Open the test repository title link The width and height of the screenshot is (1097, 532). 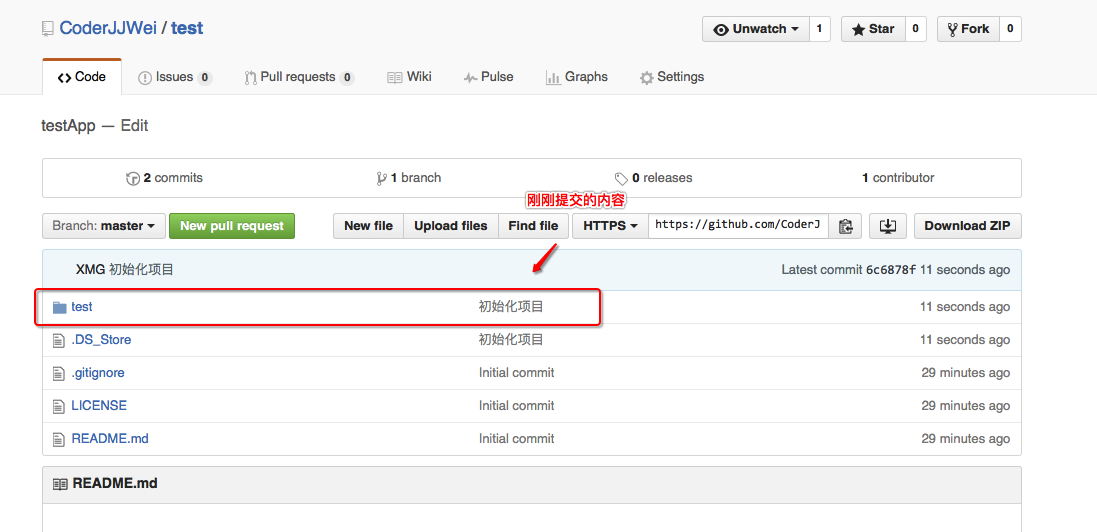click(x=187, y=28)
